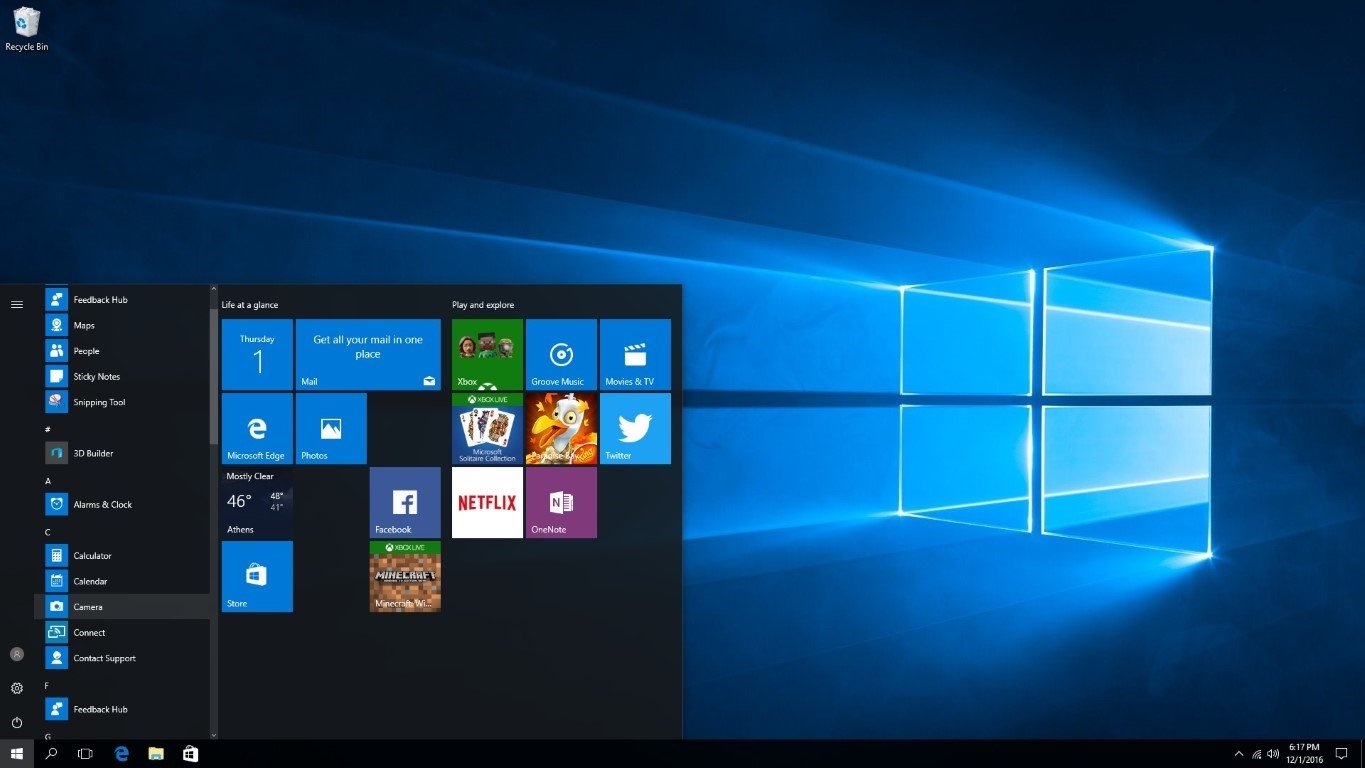
Task: Open the Twitter tile
Action: [x=635, y=428]
